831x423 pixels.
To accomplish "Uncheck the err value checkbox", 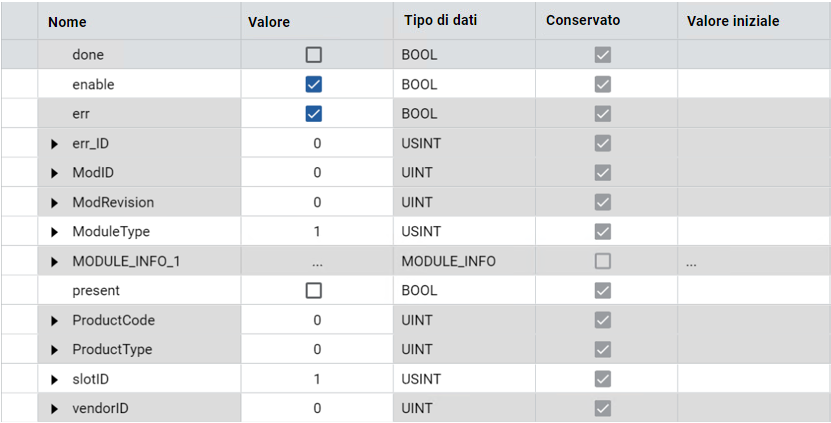I will point(314,114).
